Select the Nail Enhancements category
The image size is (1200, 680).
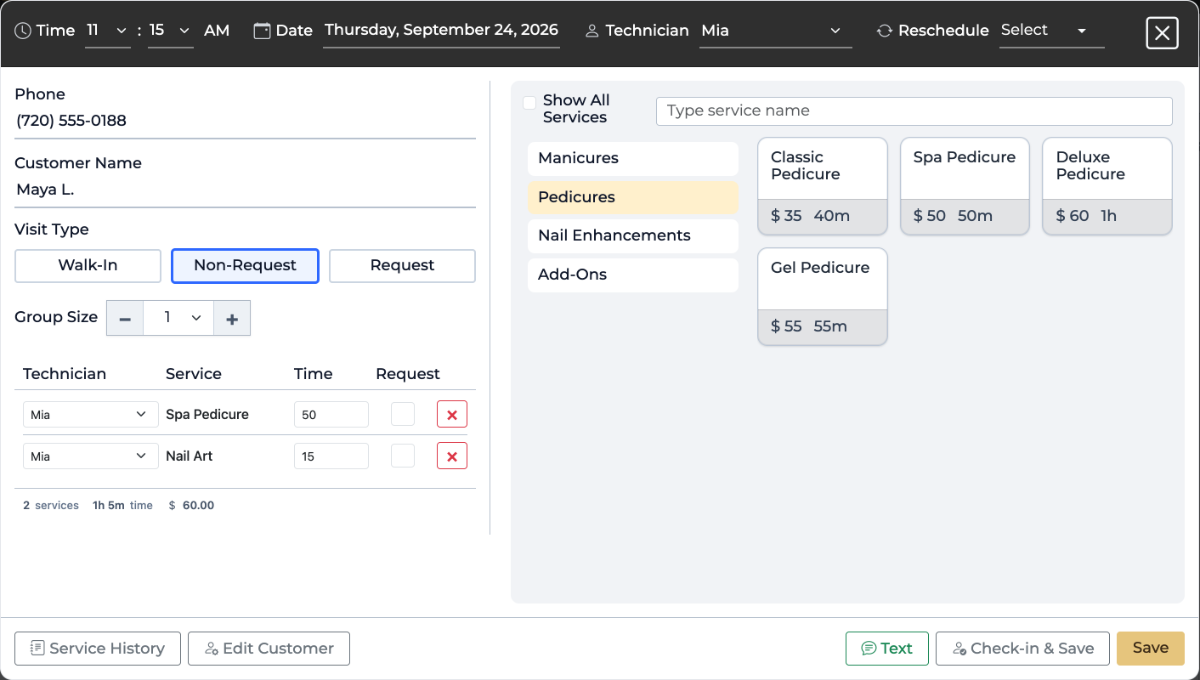pyautogui.click(x=633, y=236)
